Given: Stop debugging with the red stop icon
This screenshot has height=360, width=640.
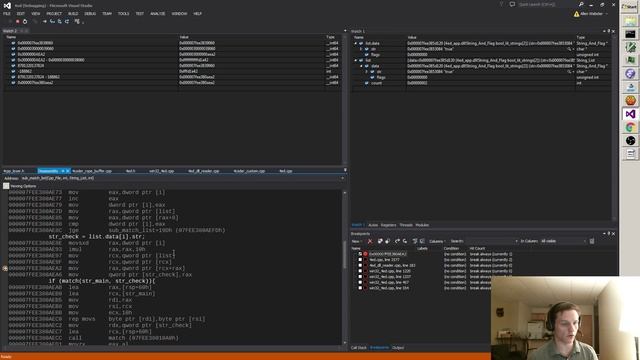Looking at the screenshot, I should [18, 21].
